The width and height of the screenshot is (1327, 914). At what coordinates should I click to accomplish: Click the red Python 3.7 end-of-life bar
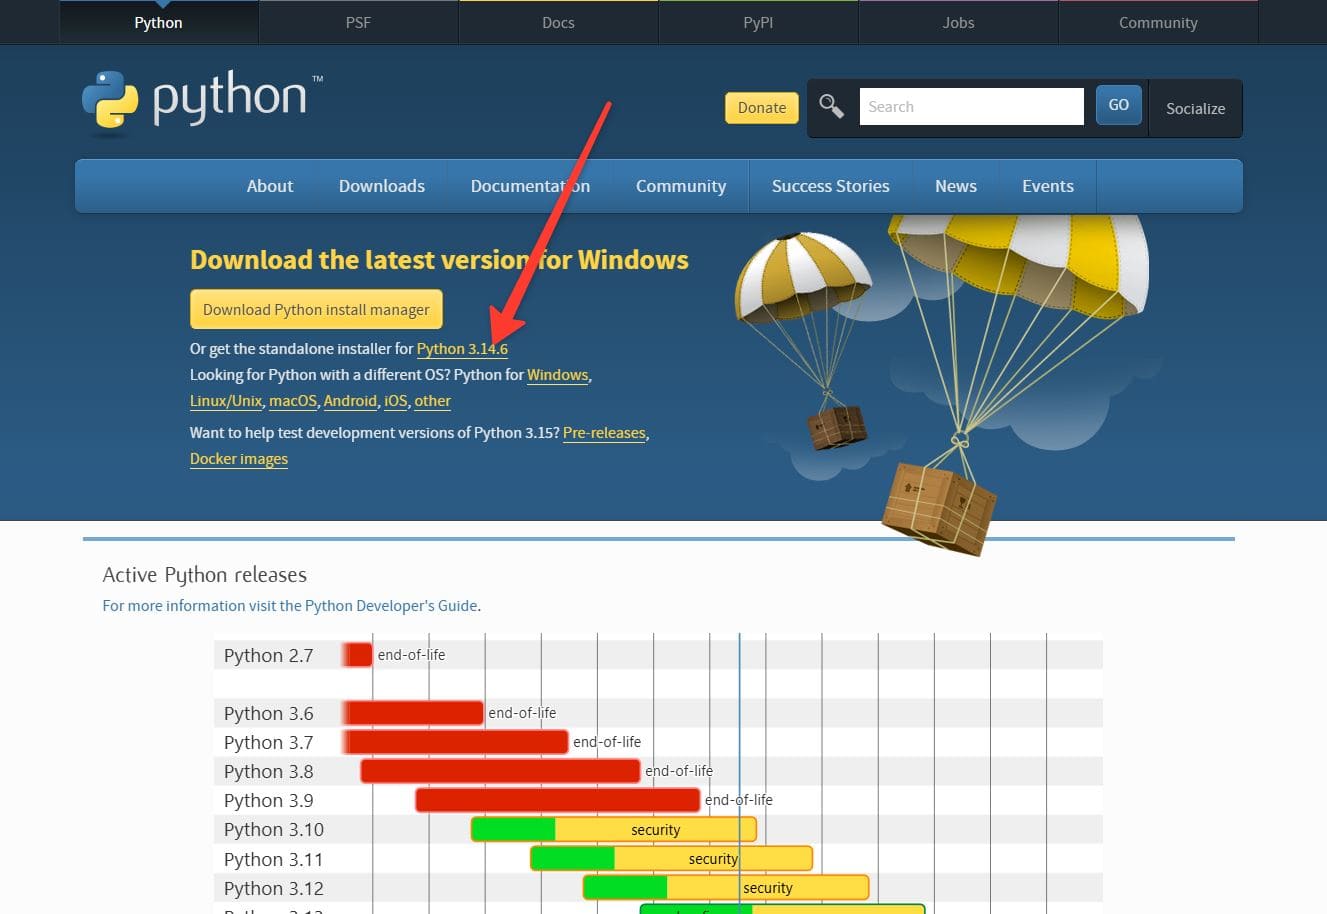point(456,742)
